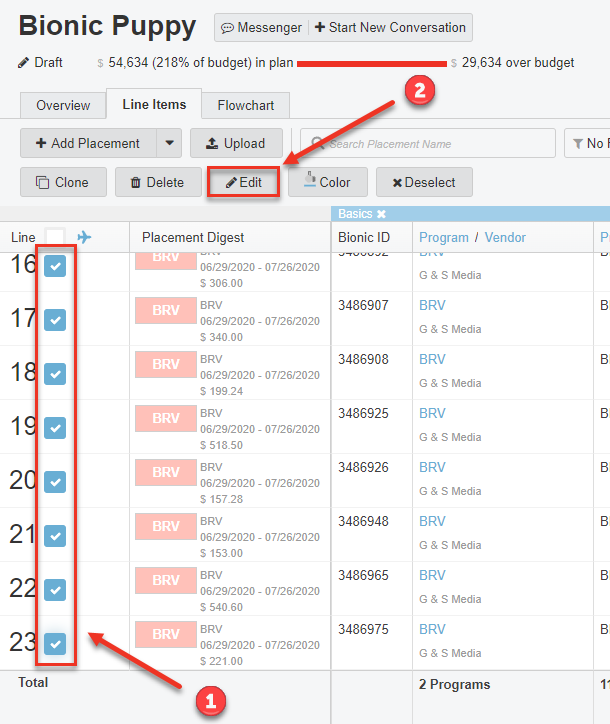Click the pencil Draft status icon
The height and width of the screenshot is (724, 610).
coord(24,63)
